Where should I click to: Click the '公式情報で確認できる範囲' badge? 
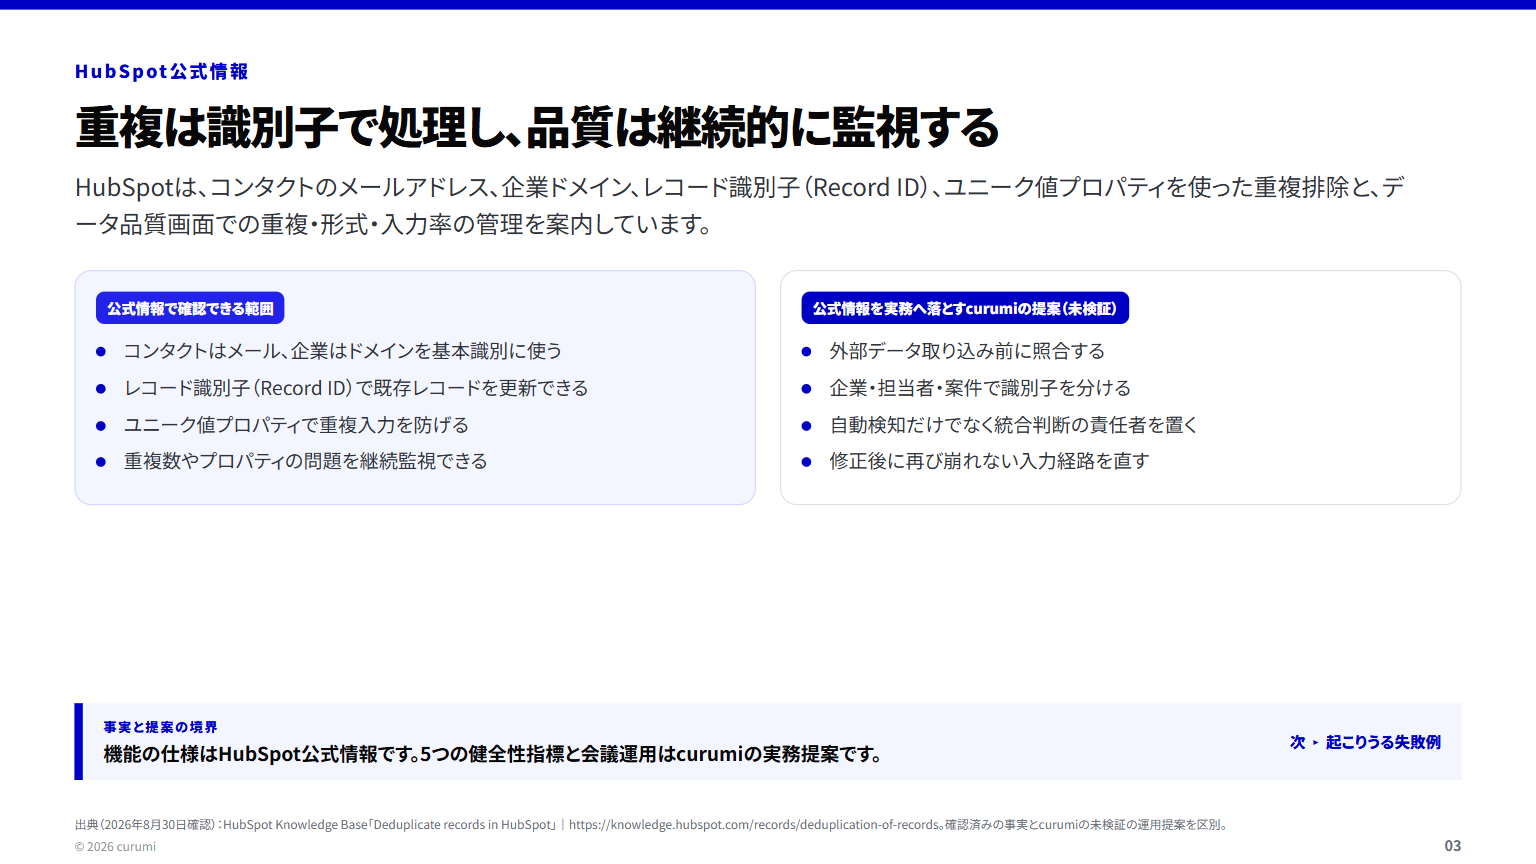coord(190,308)
